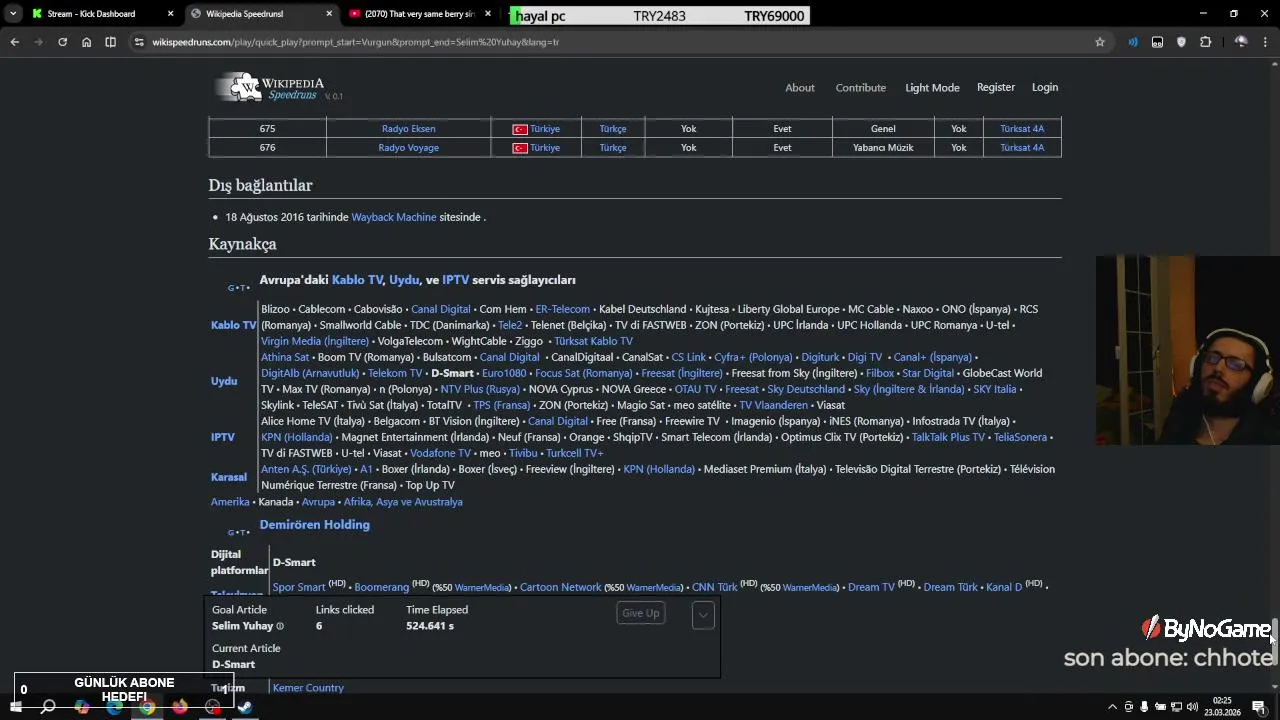The image size is (1280, 720).
Task: Click the info icon beside Selim Yuhay
Action: 280,627
